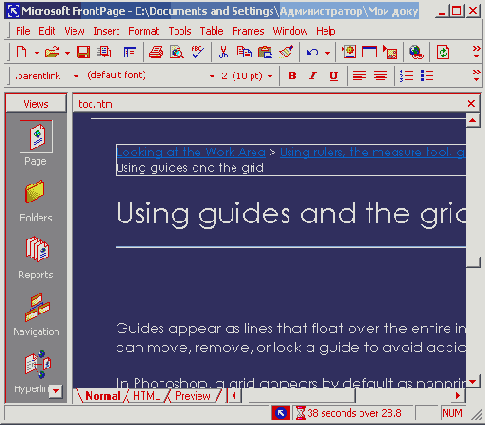485x425 pixels.
Task: Open the Undo history dropdown arrow
Action: point(327,53)
